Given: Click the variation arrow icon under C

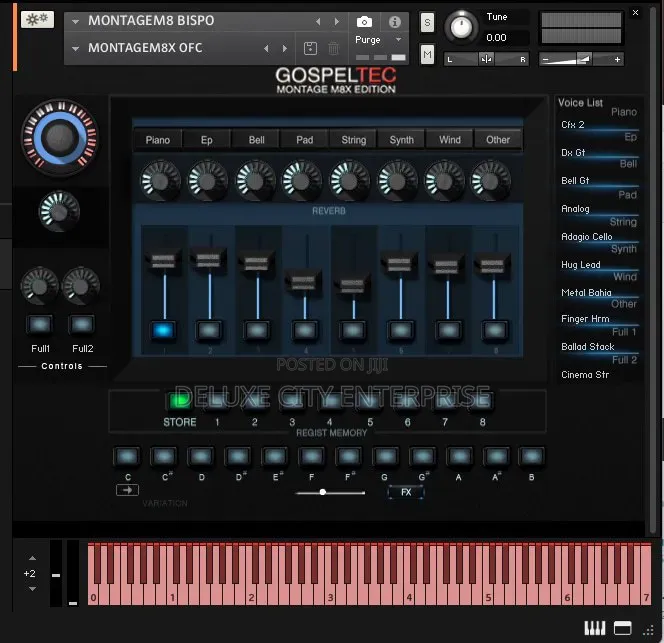Looking at the screenshot, I should pyautogui.click(x=127, y=490).
